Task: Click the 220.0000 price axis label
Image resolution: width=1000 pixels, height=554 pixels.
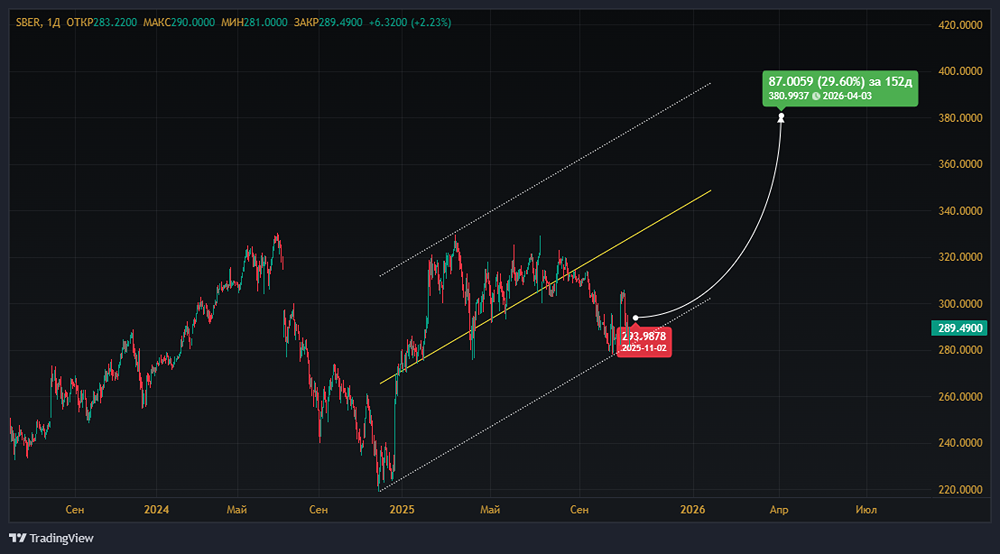Action: click(x=960, y=490)
